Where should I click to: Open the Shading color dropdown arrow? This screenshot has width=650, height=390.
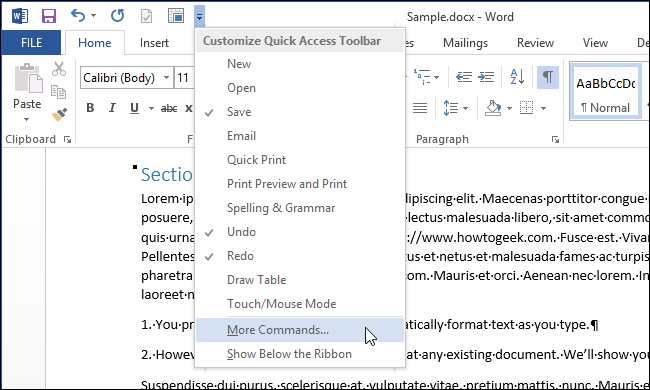coord(509,109)
